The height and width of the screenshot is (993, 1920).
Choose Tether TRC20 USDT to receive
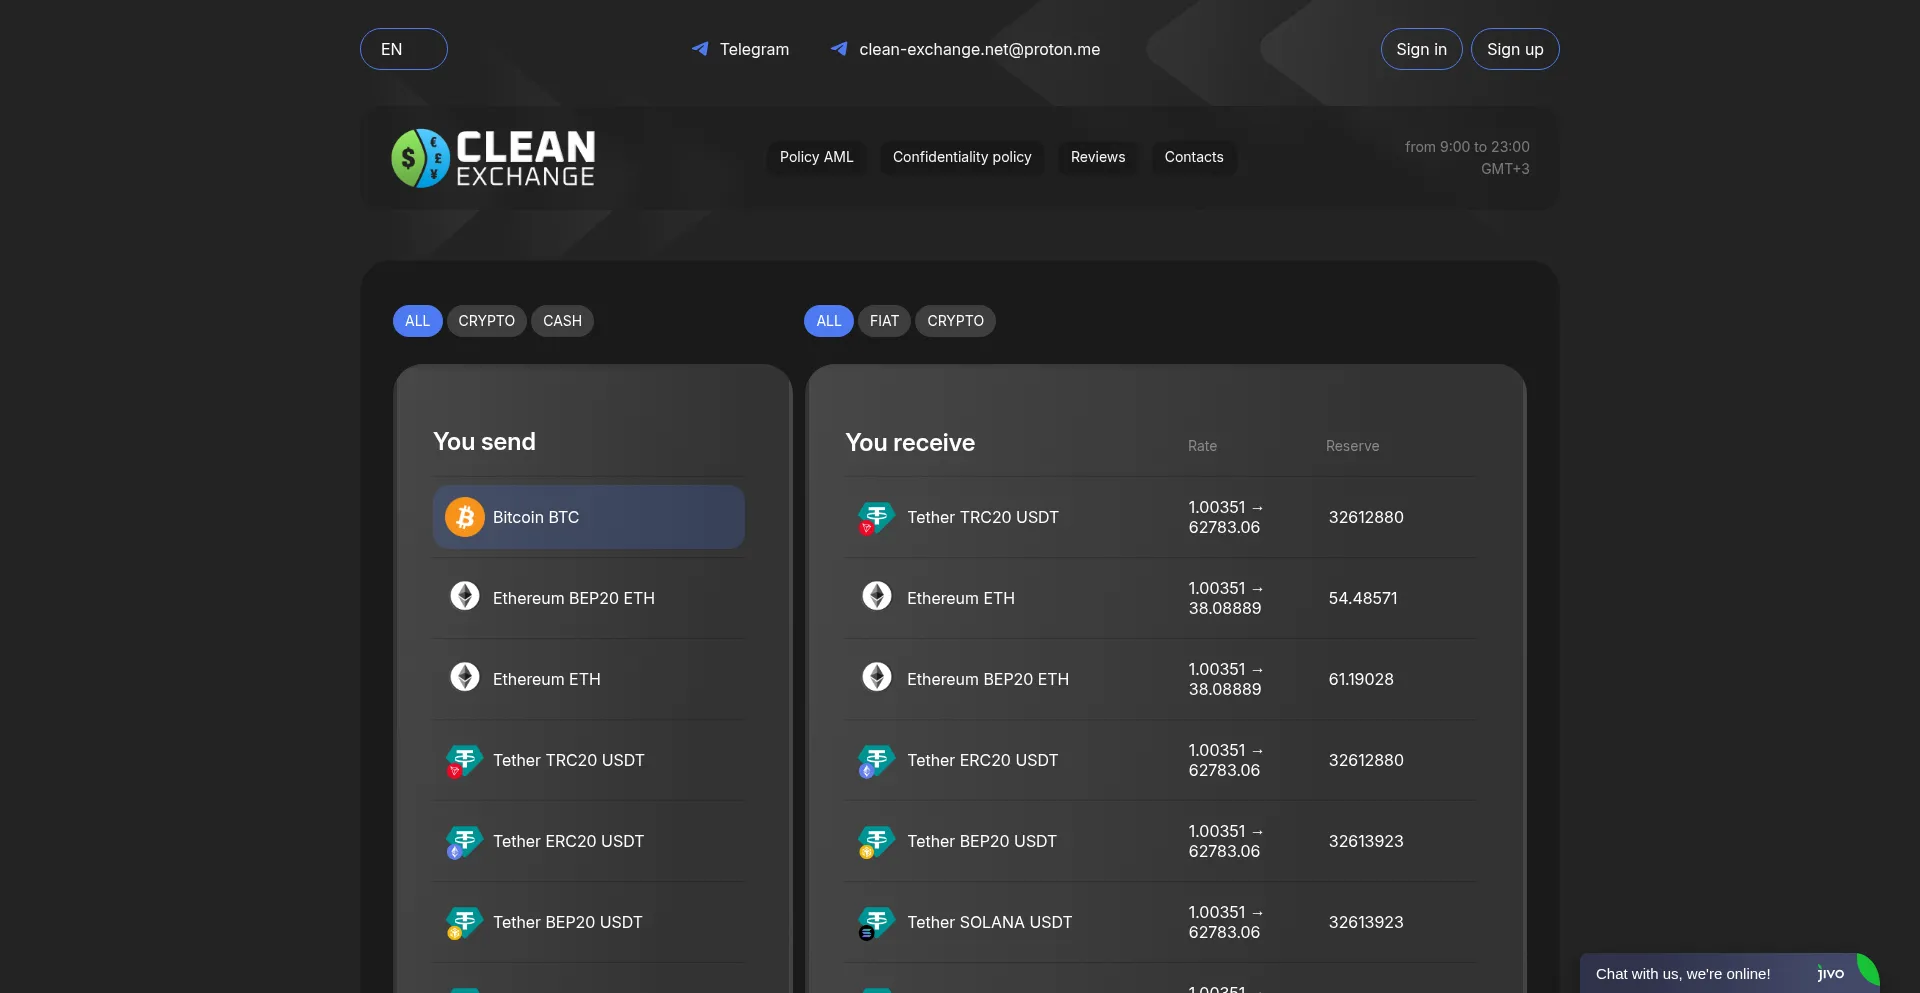pyautogui.click(x=1160, y=517)
